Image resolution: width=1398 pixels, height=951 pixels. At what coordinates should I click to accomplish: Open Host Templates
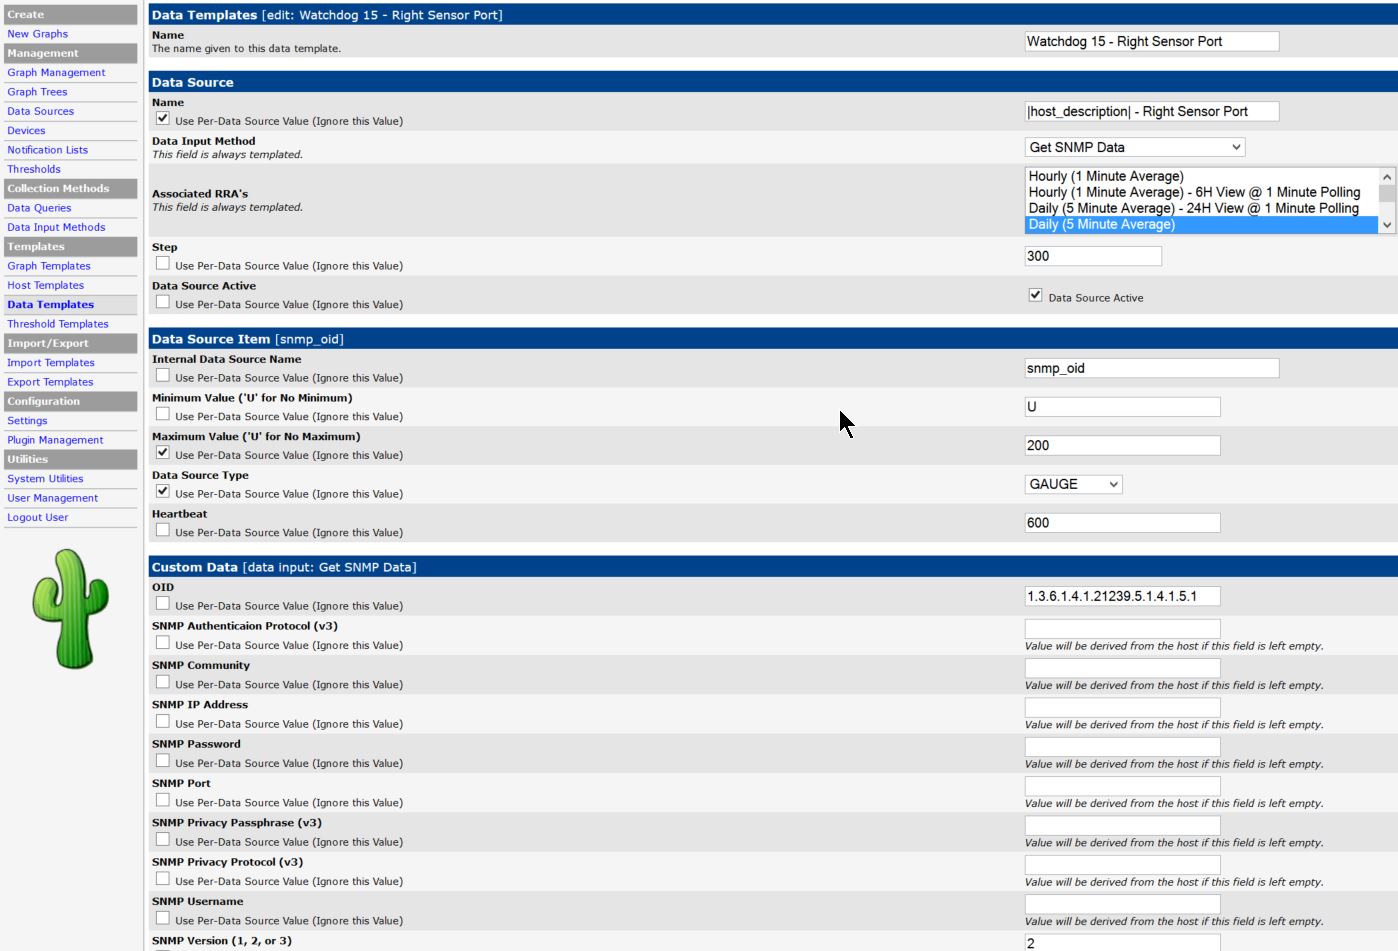coord(46,286)
